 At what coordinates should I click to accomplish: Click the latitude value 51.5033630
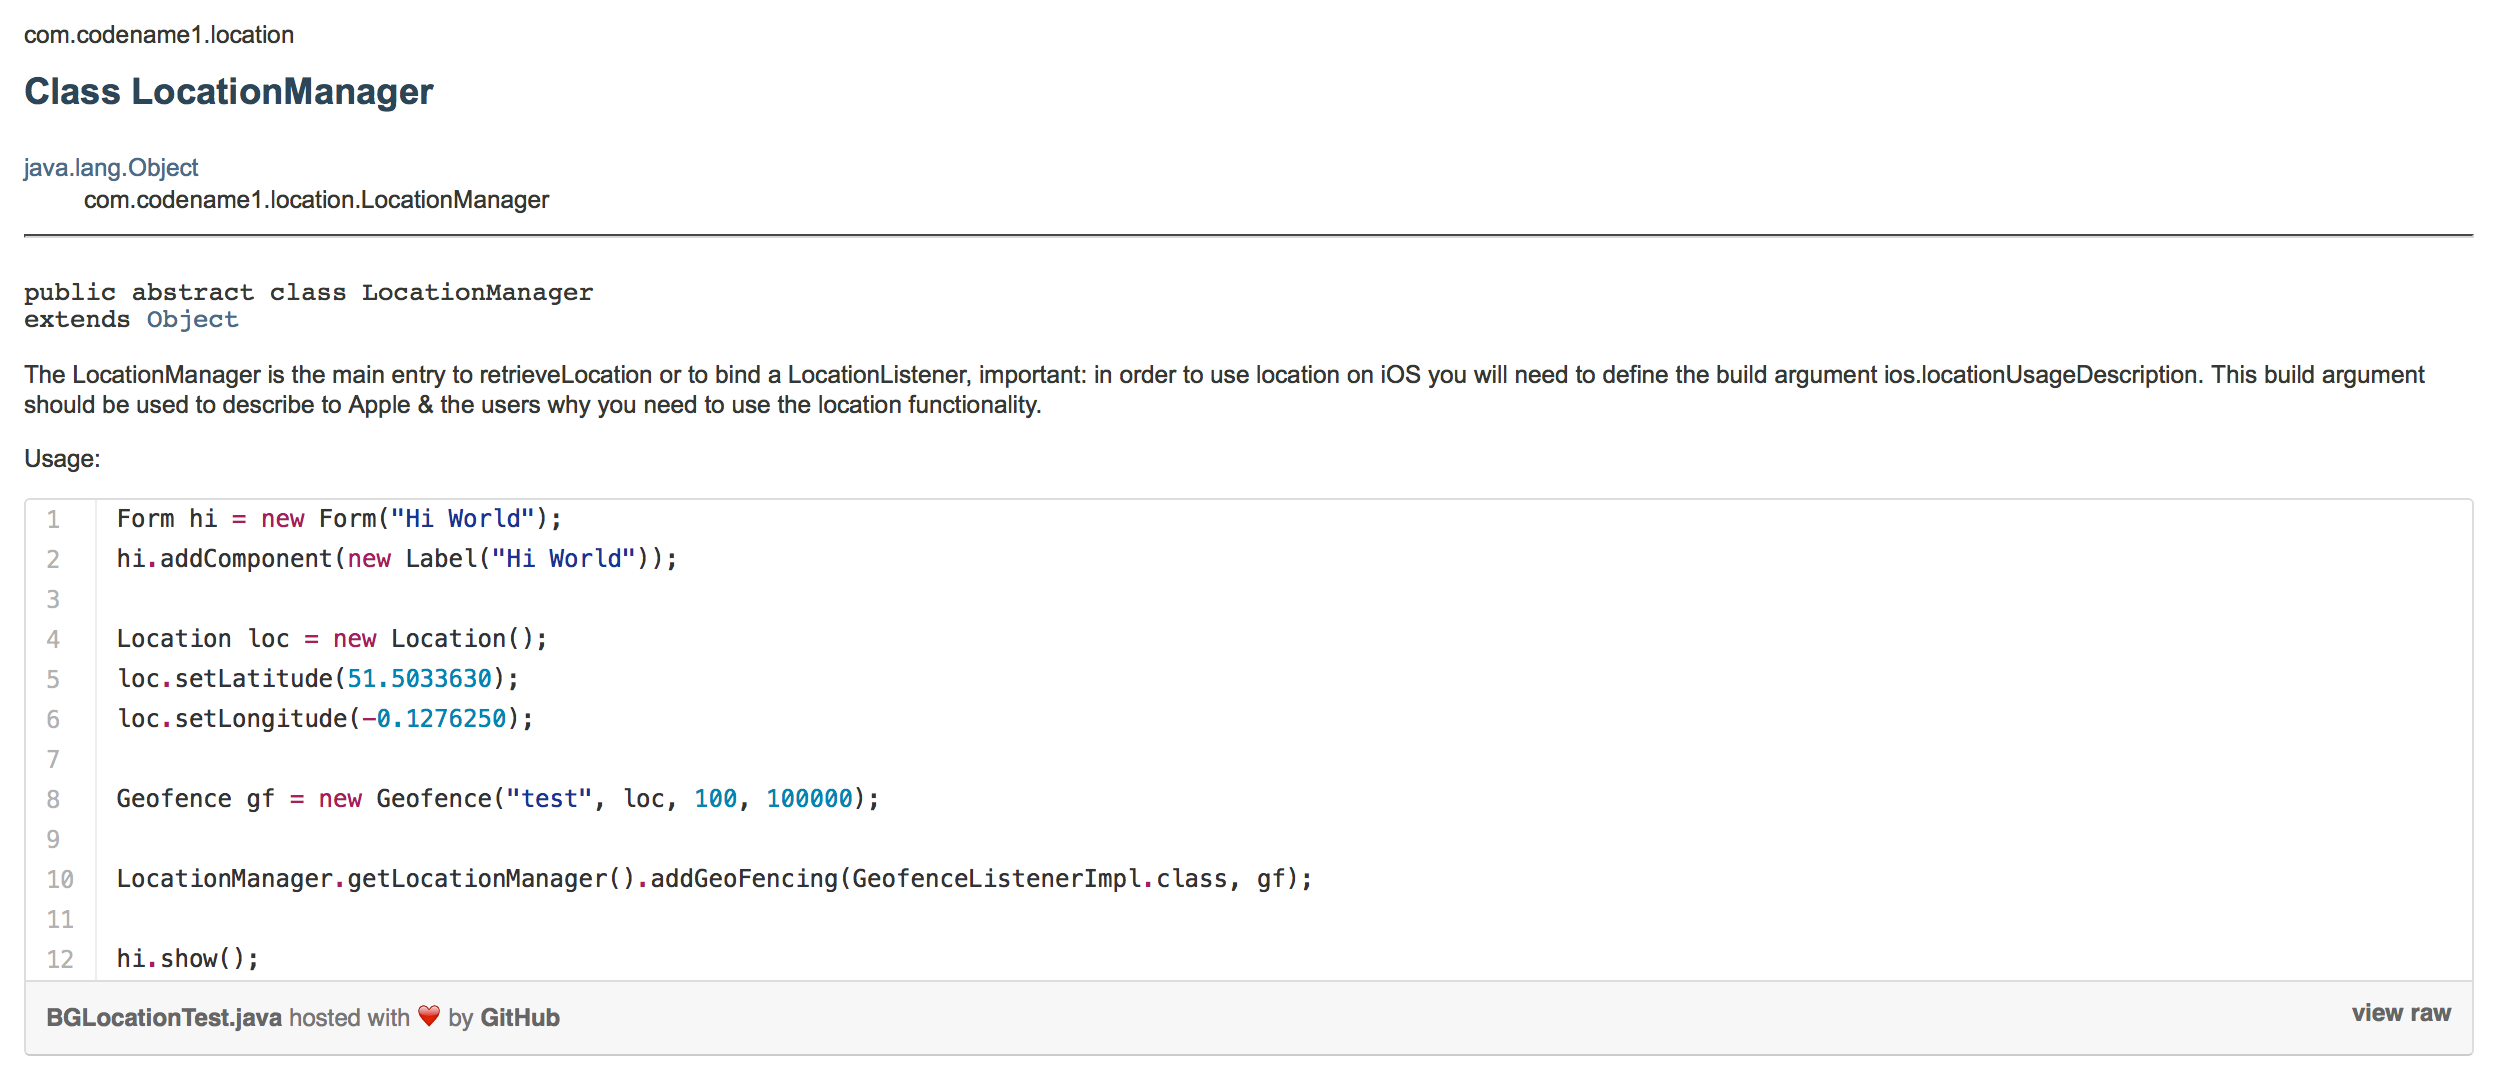click(418, 678)
